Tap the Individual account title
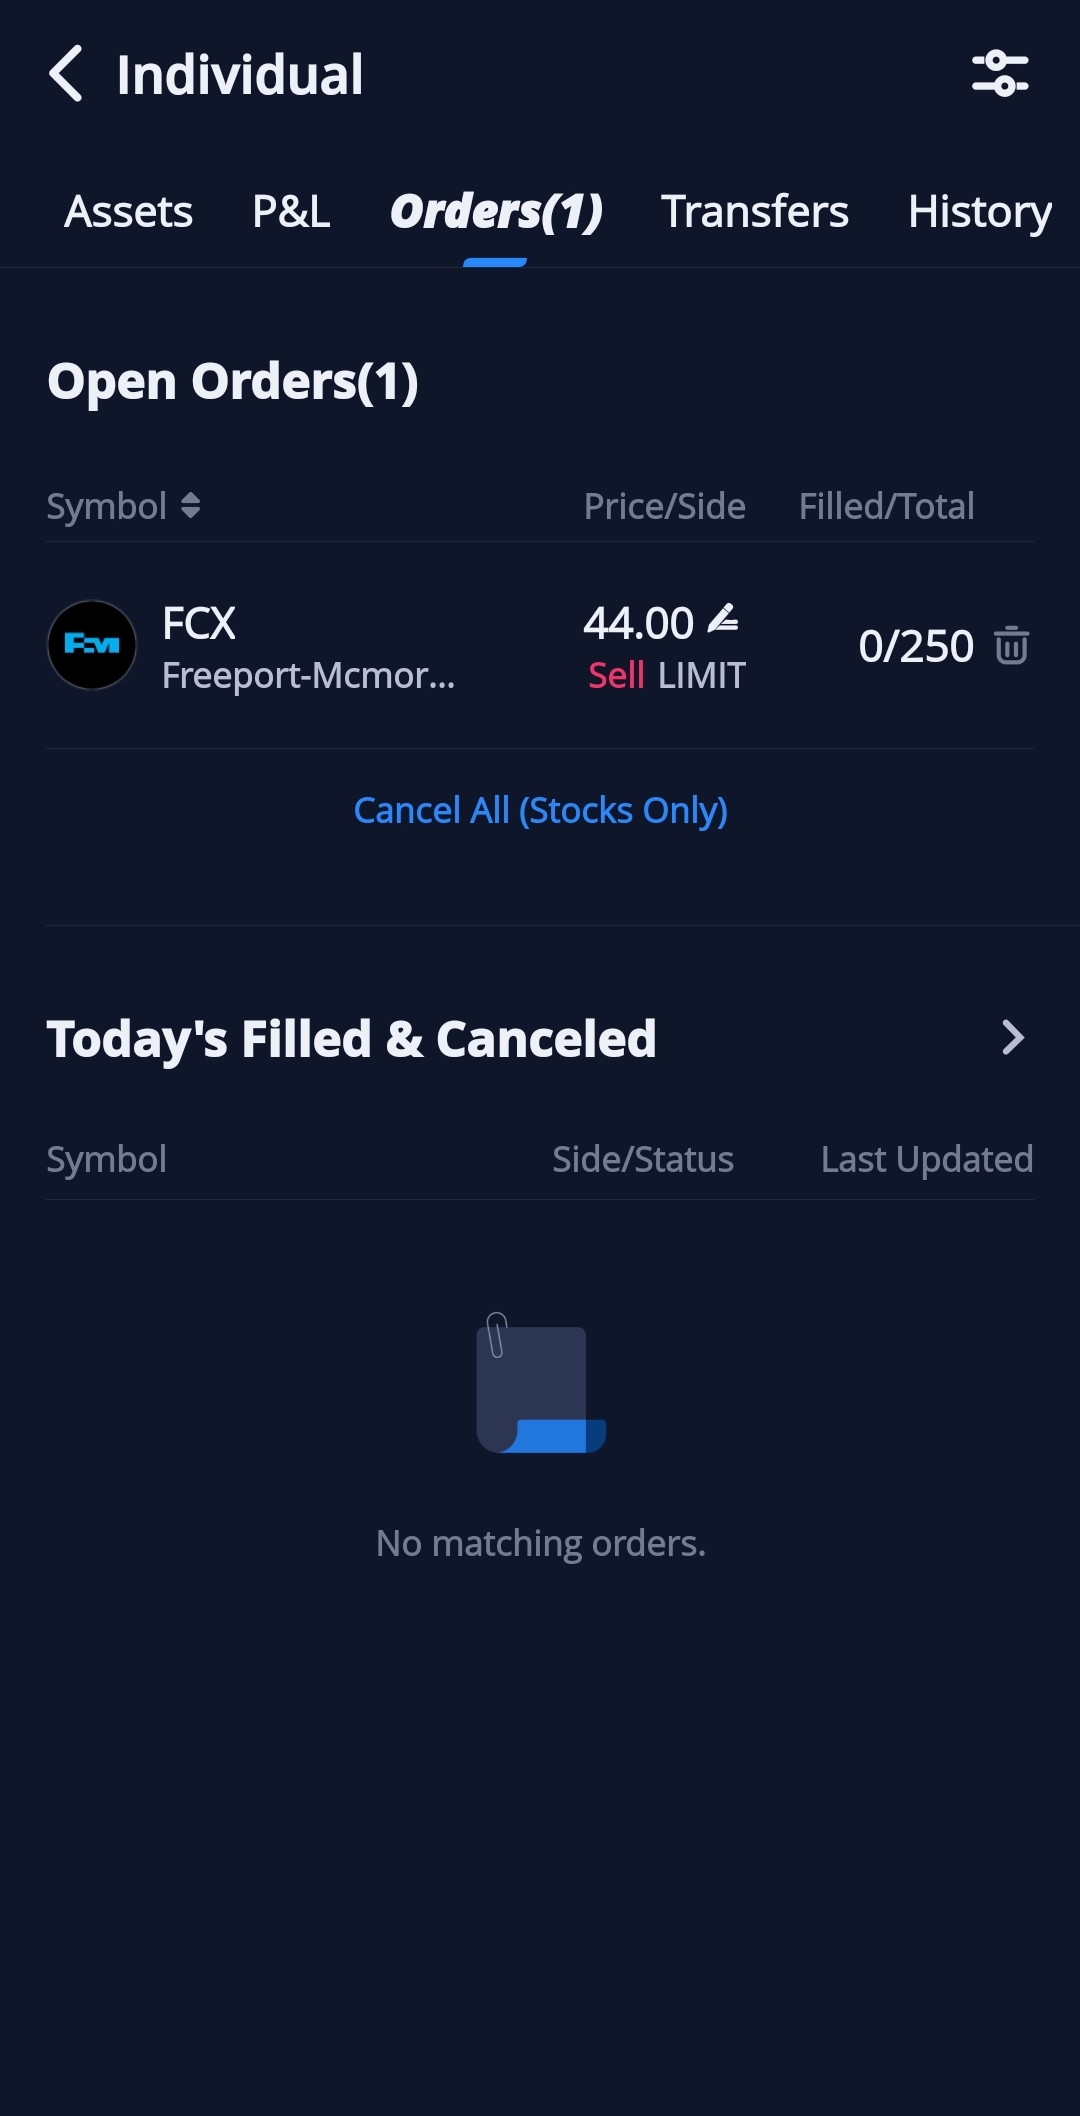 pos(240,75)
